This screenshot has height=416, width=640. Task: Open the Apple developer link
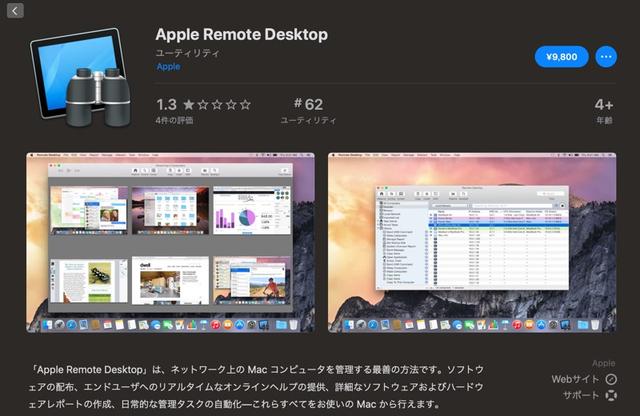click(168, 67)
